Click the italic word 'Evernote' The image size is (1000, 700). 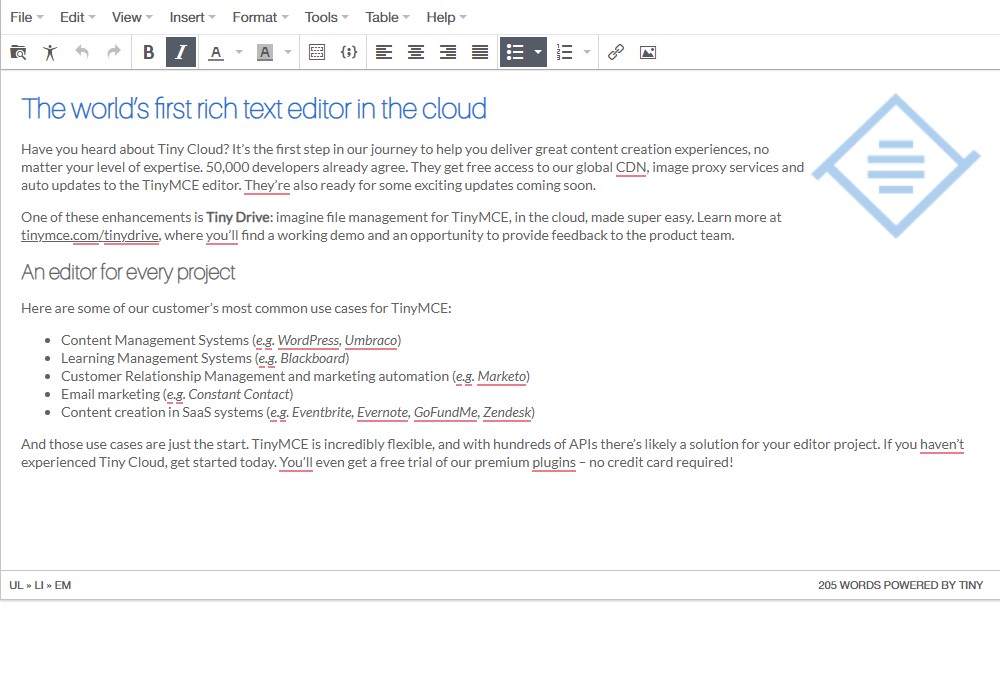tap(383, 412)
